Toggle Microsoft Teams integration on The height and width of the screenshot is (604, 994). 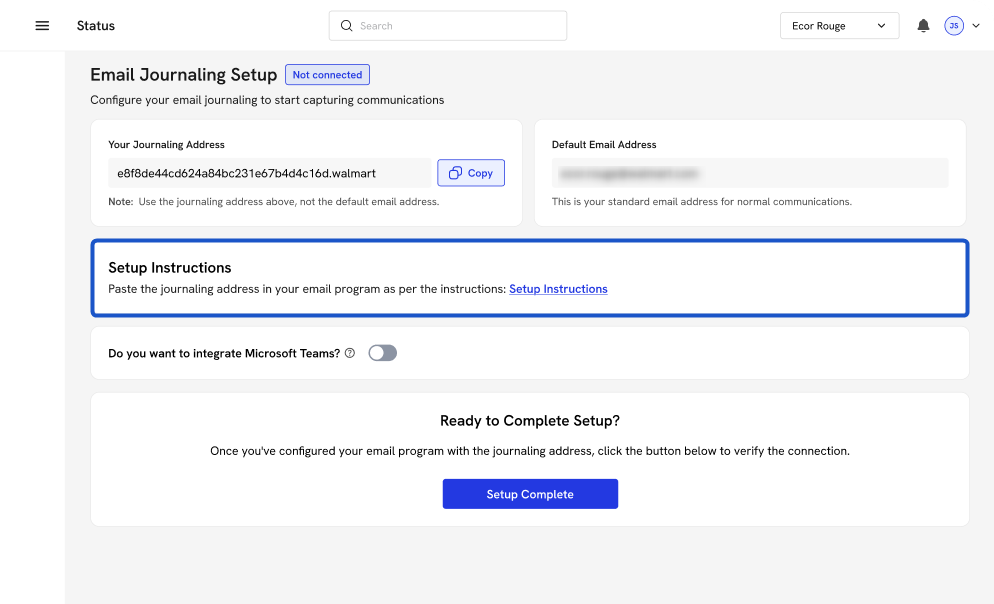tap(382, 353)
